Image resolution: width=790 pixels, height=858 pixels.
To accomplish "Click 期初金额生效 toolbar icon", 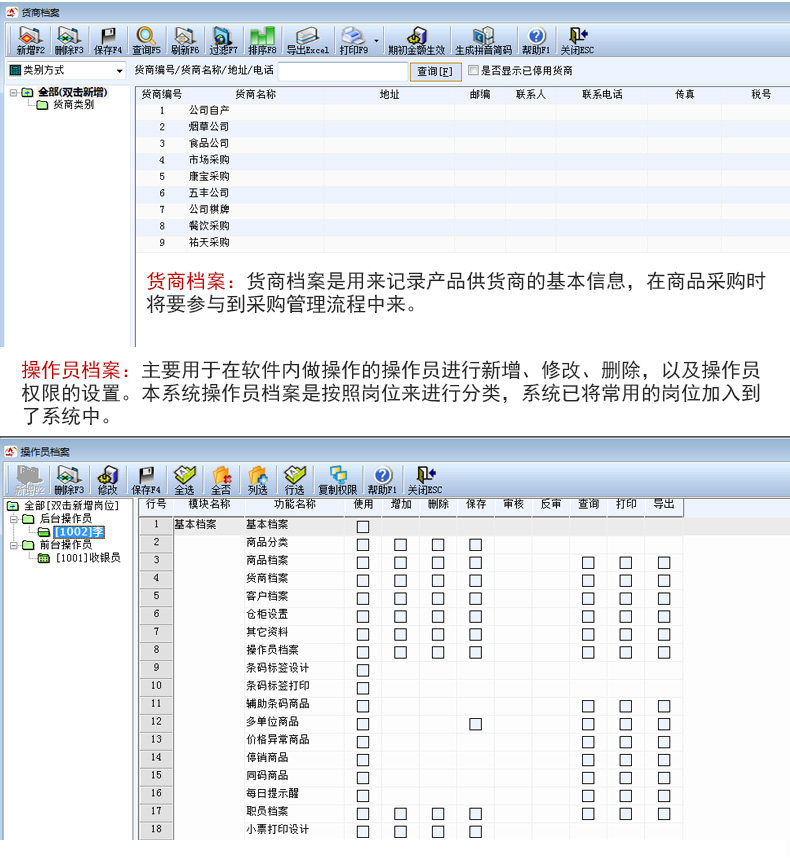I will (416, 41).
